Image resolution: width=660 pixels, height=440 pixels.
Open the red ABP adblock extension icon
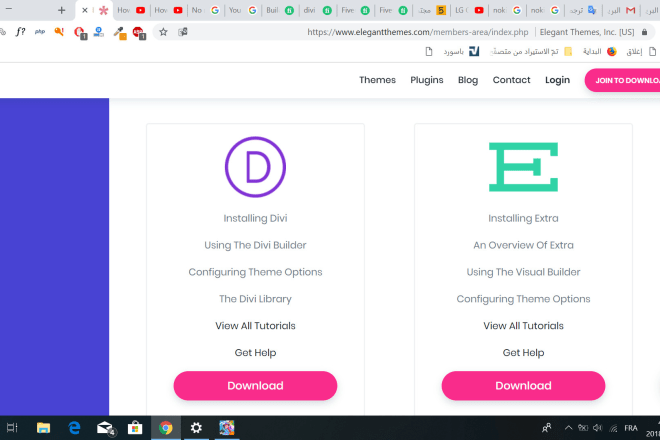139,33
